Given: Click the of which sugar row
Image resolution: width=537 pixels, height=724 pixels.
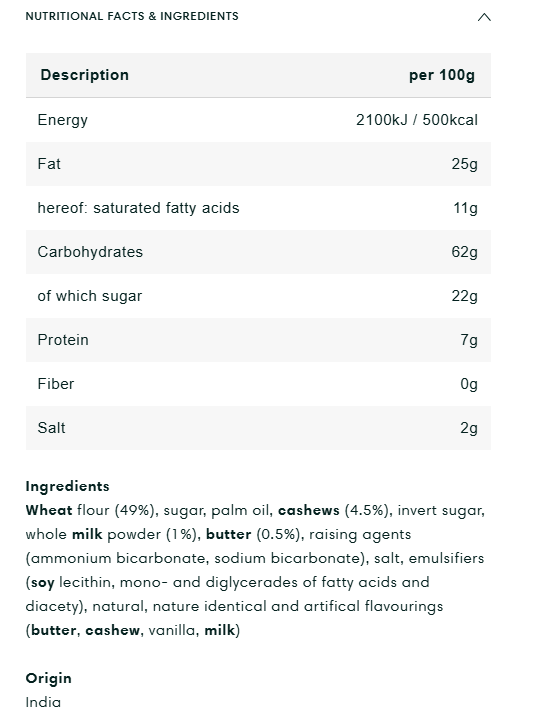Looking at the screenshot, I should pyautogui.click(x=258, y=296).
